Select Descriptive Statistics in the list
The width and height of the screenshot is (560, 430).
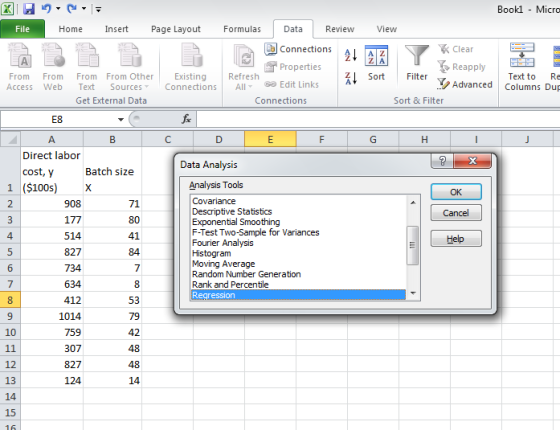click(x=298, y=211)
